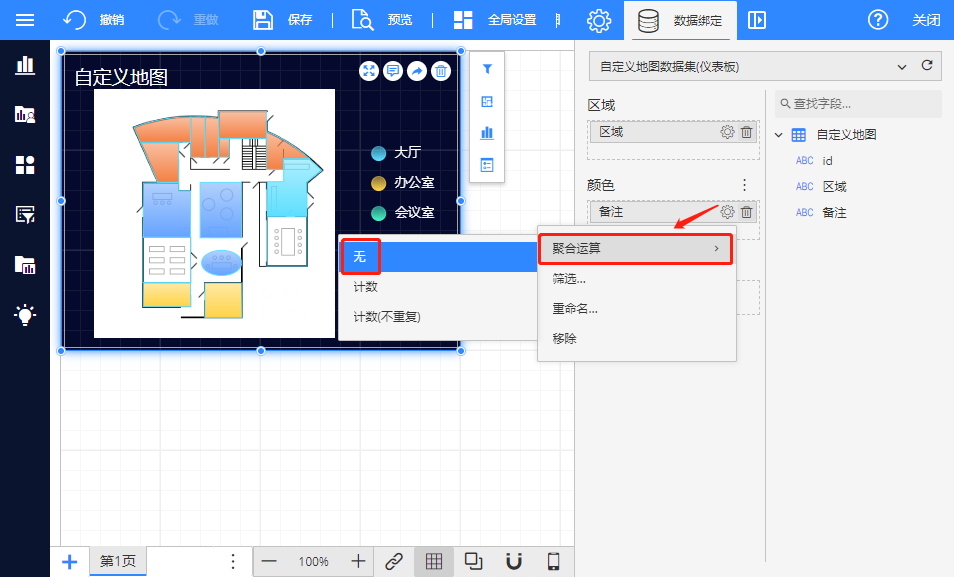Toggle mobile layout view icon

point(553,561)
